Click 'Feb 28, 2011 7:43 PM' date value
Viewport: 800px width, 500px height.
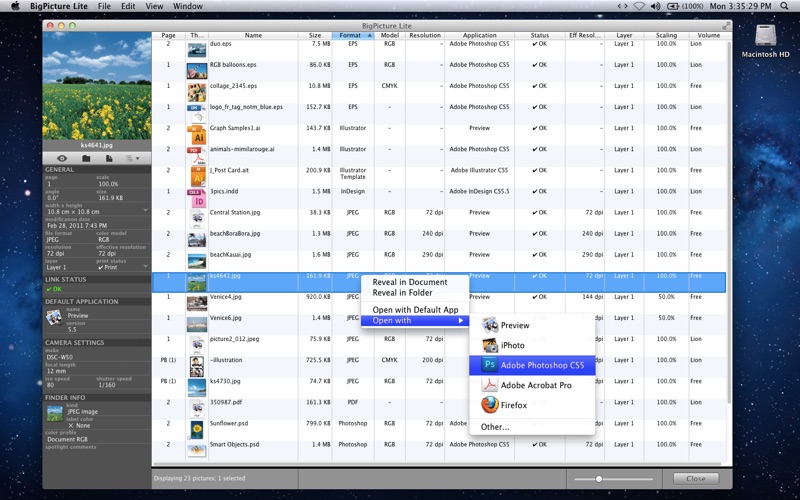77,225
